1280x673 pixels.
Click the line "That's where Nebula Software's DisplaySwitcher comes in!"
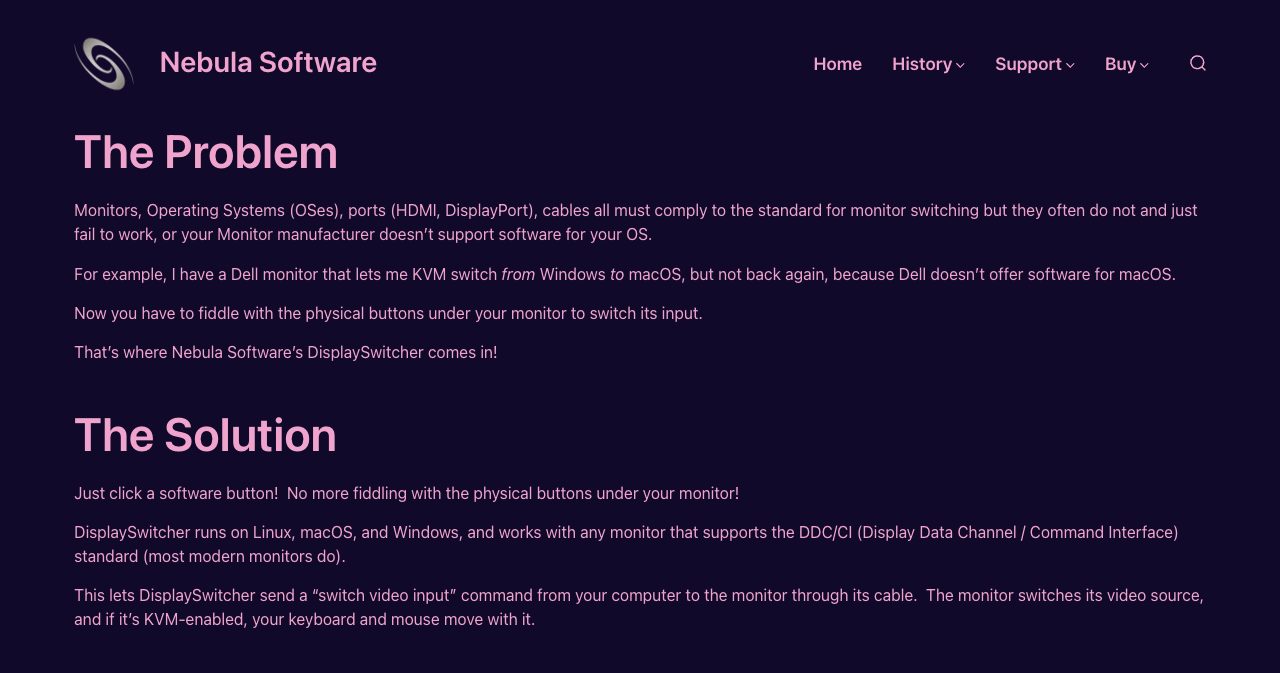tap(285, 352)
